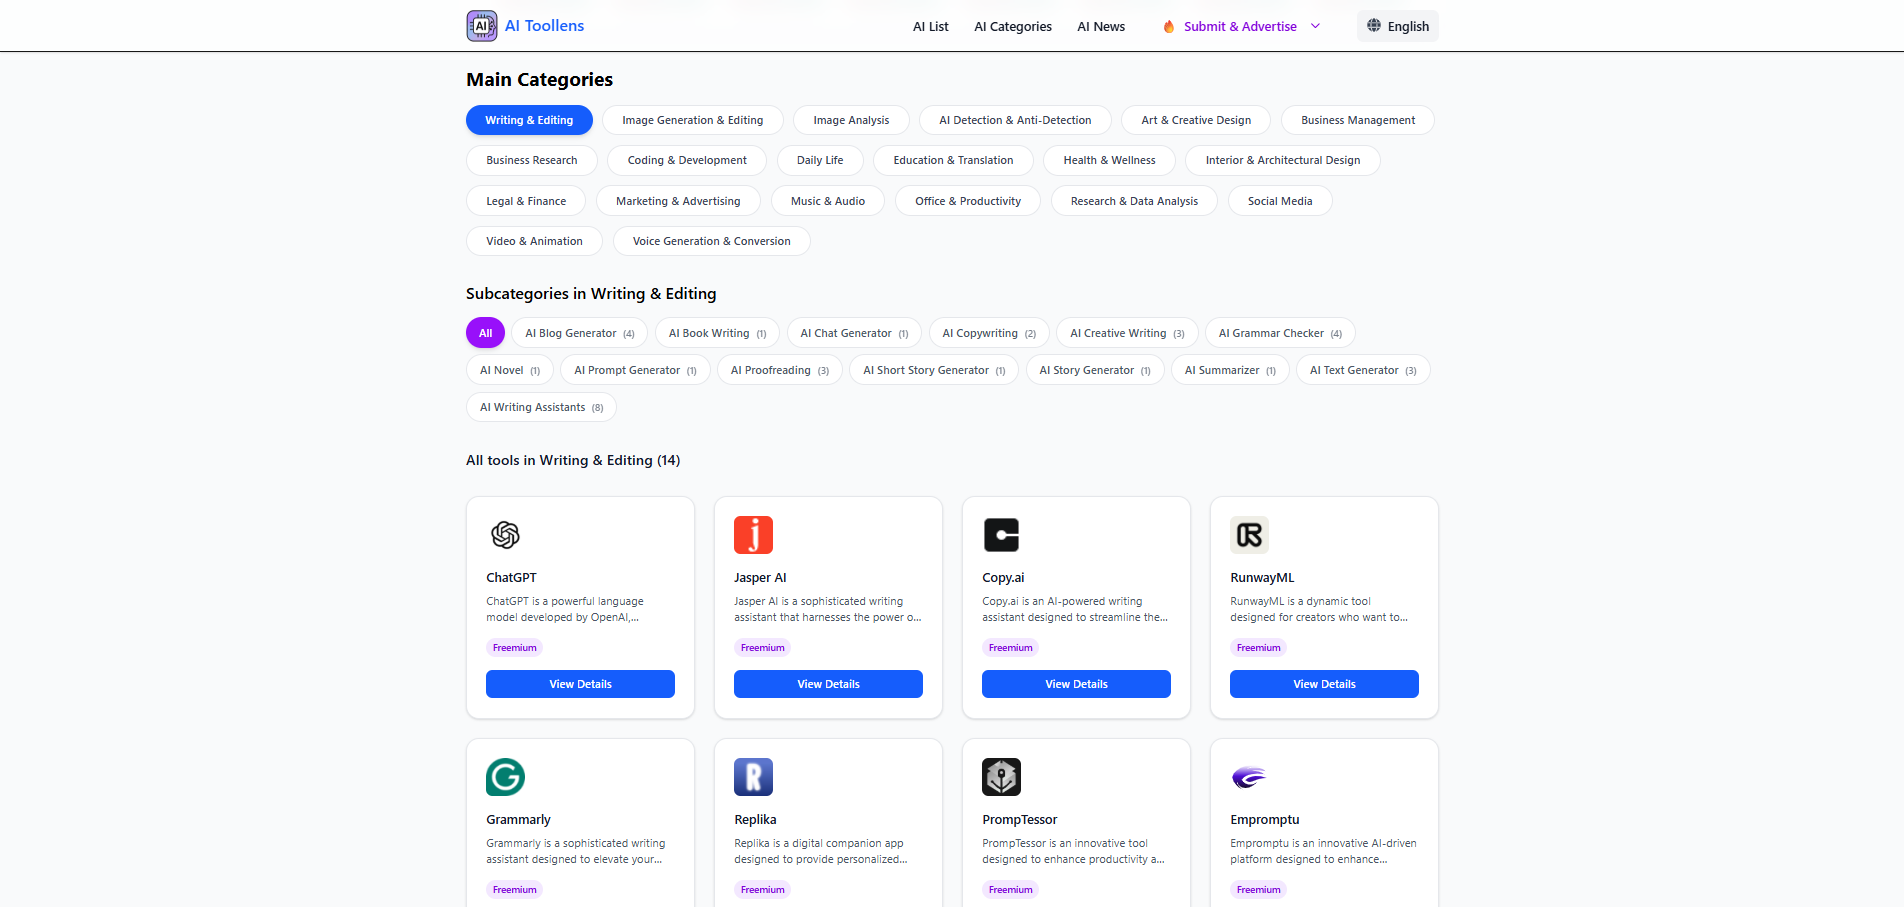The image size is (1904, 907).
Task: Expand the Submit & Advertise dropdown chevron
Action: point(1315,26)
